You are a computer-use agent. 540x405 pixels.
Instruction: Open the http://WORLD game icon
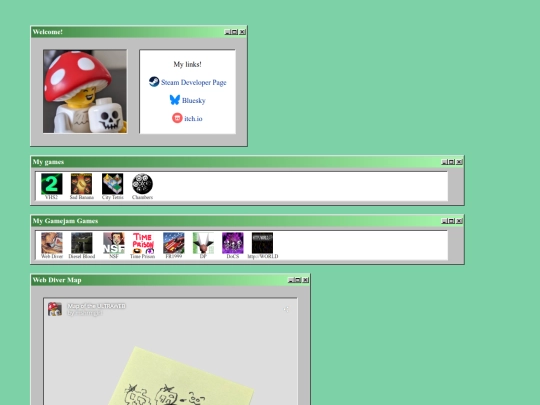click(x=262, y=243)
